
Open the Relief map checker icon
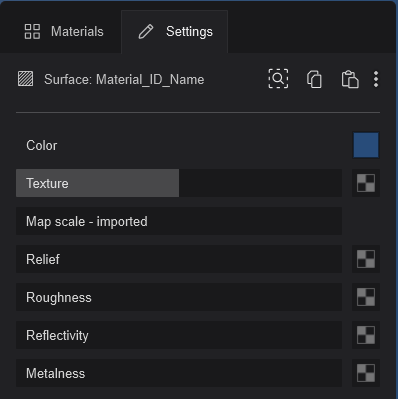tap(366, 259)
